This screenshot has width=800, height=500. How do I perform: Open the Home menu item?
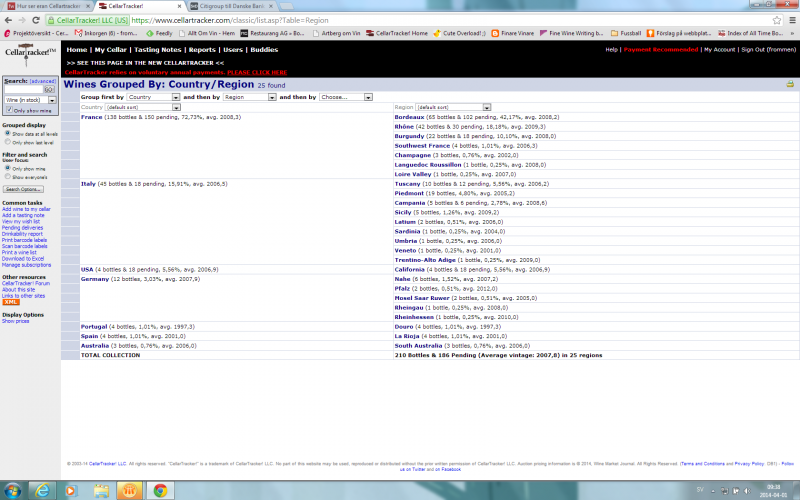coord(77,49)
